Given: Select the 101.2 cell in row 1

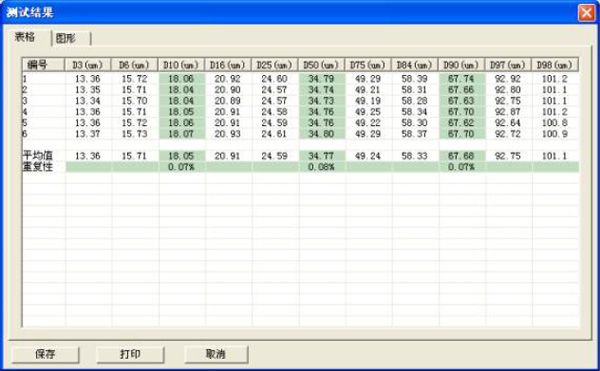Looking at the screenshot, I should (x=555, y=79).
